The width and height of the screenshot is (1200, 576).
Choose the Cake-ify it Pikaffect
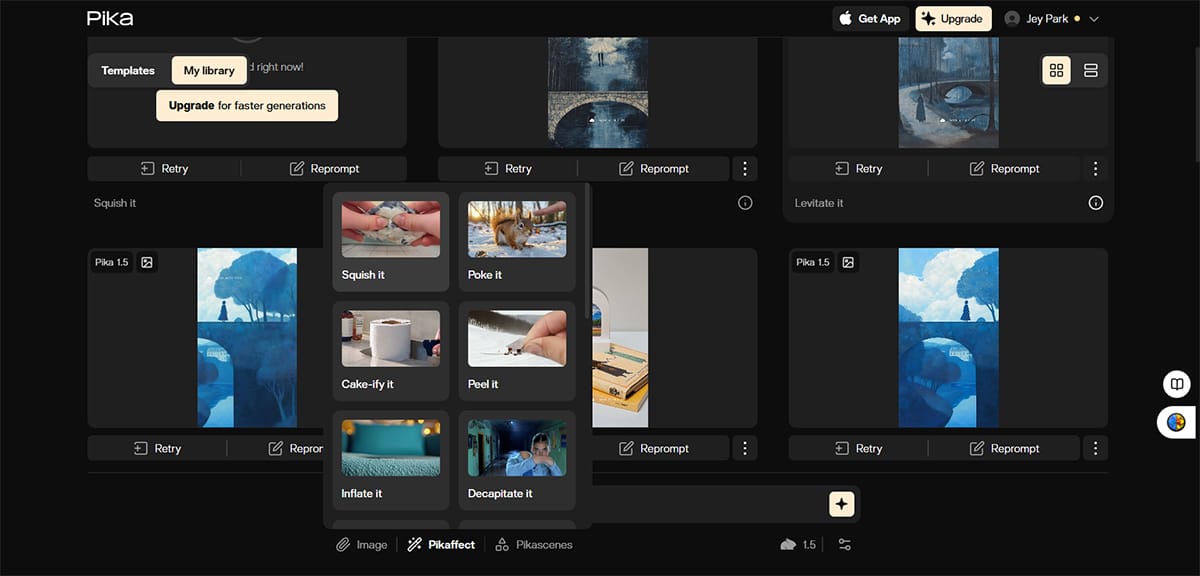pos(391,351)
